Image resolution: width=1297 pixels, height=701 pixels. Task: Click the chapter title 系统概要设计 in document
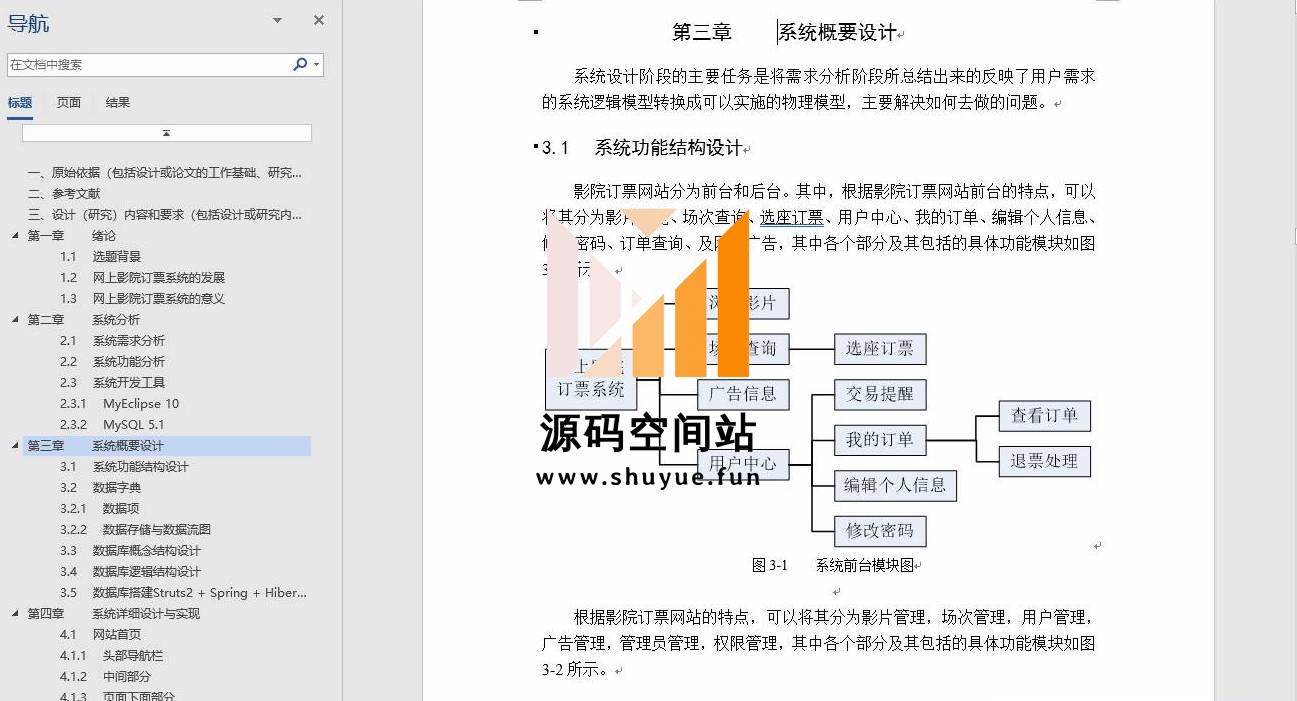click(x=837, y=33)
